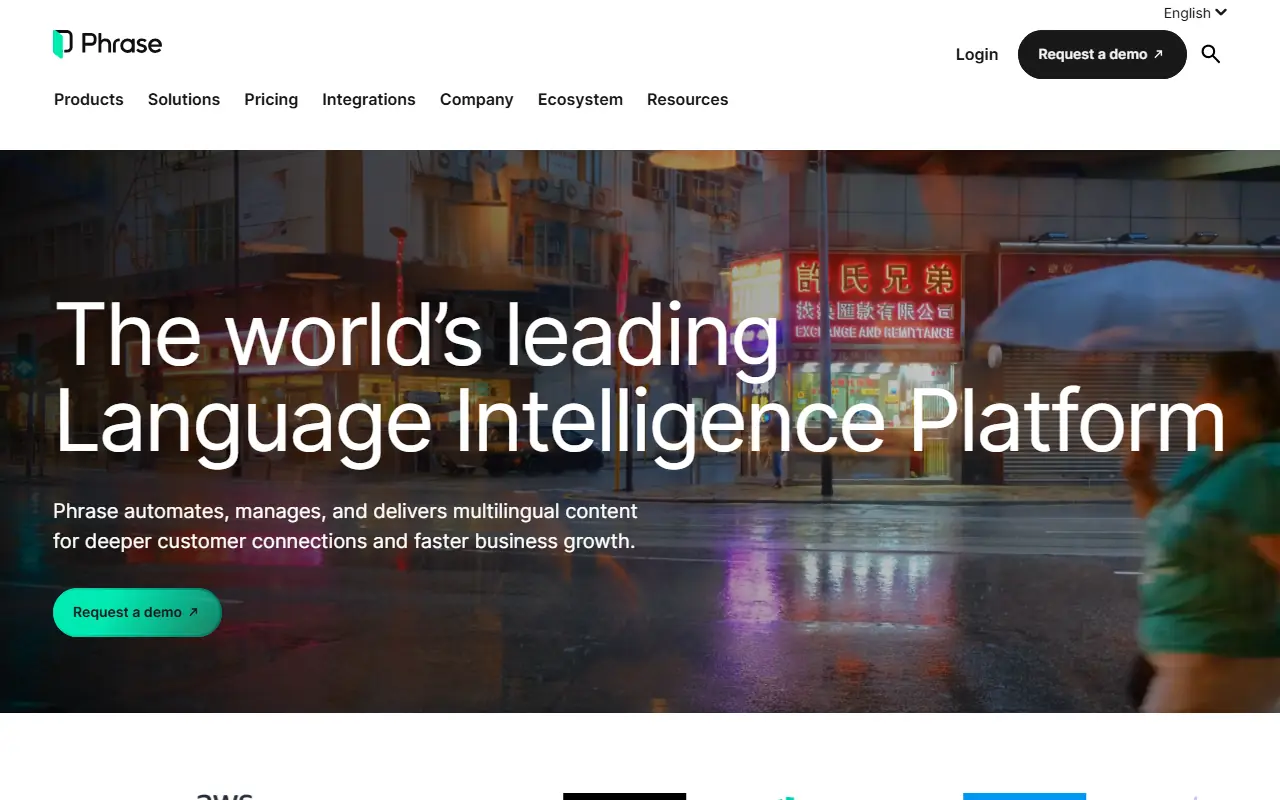Click Request a demo in the header
1280x800 pixels.
[1102, 54]
